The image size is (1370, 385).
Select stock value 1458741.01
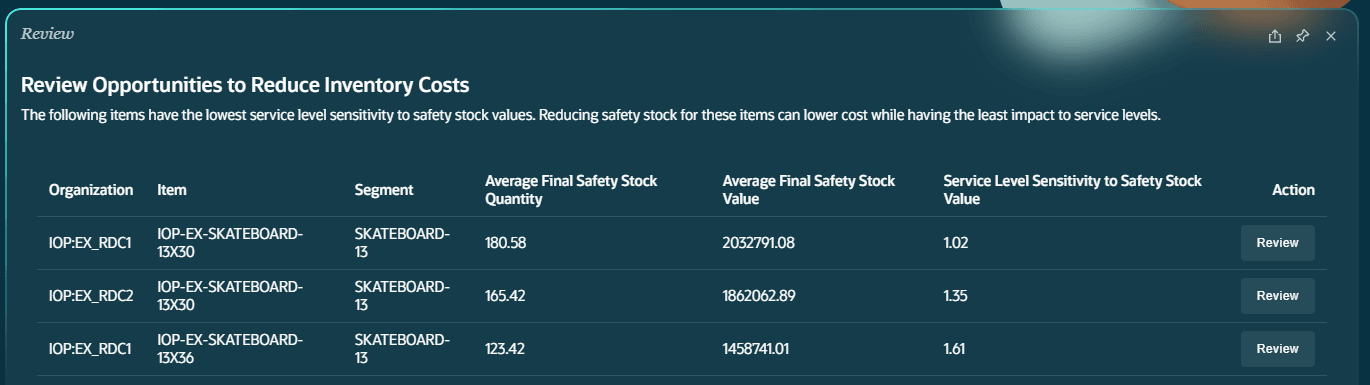pos(756,349)
